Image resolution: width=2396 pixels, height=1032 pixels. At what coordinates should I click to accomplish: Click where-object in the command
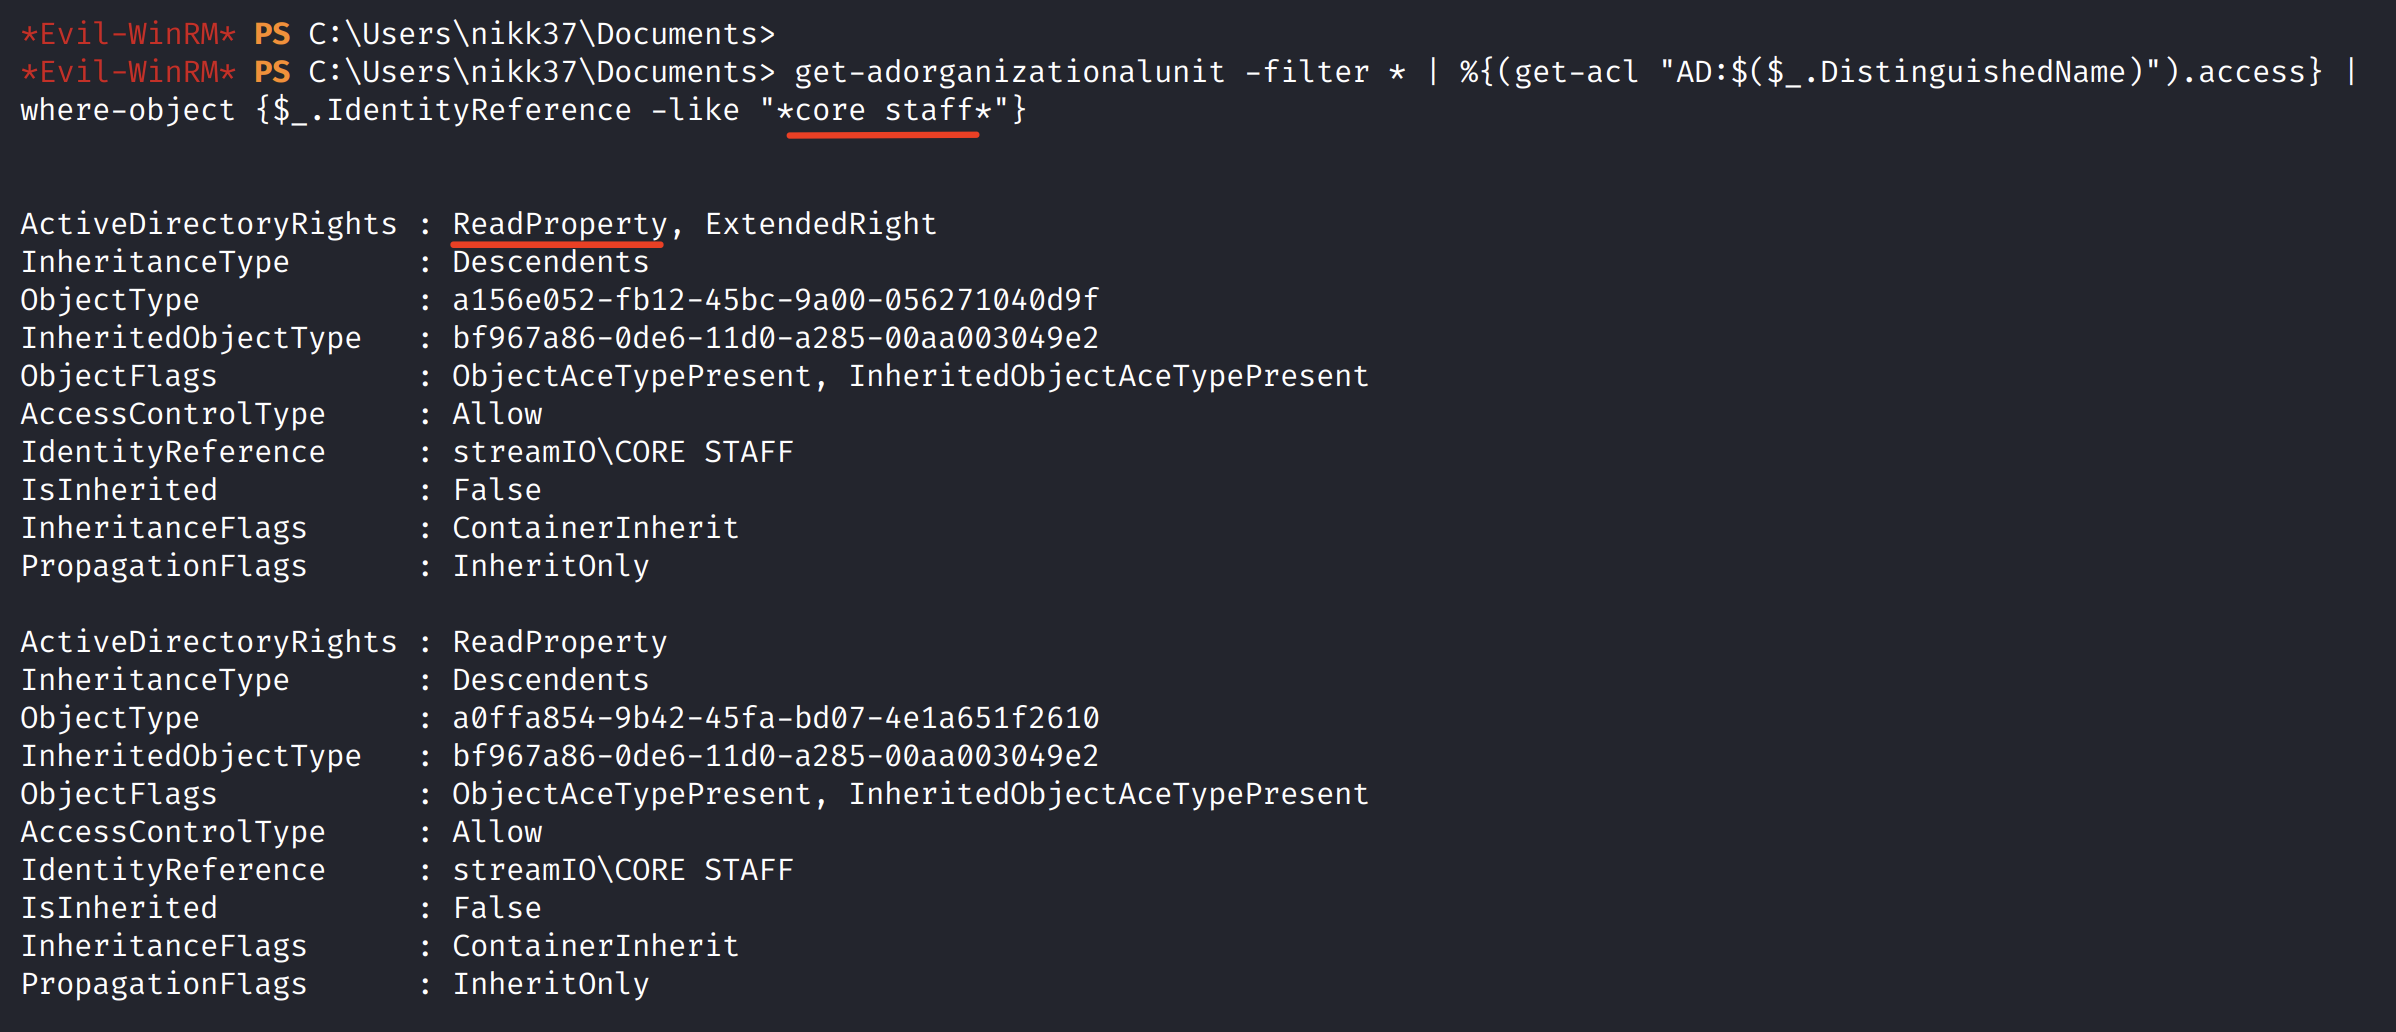(127, 110)
